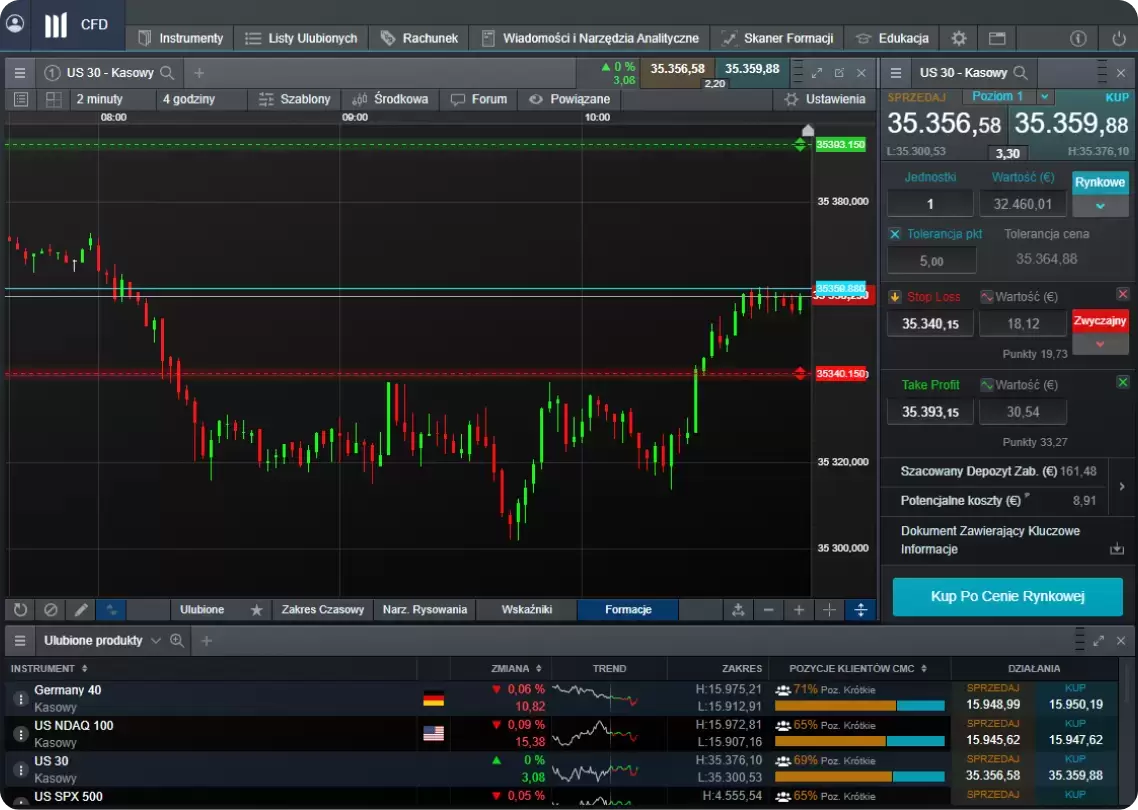Screen dimensions: 1138x810
Task: Search instrument in chart panel header
Action: click(167, 73)
